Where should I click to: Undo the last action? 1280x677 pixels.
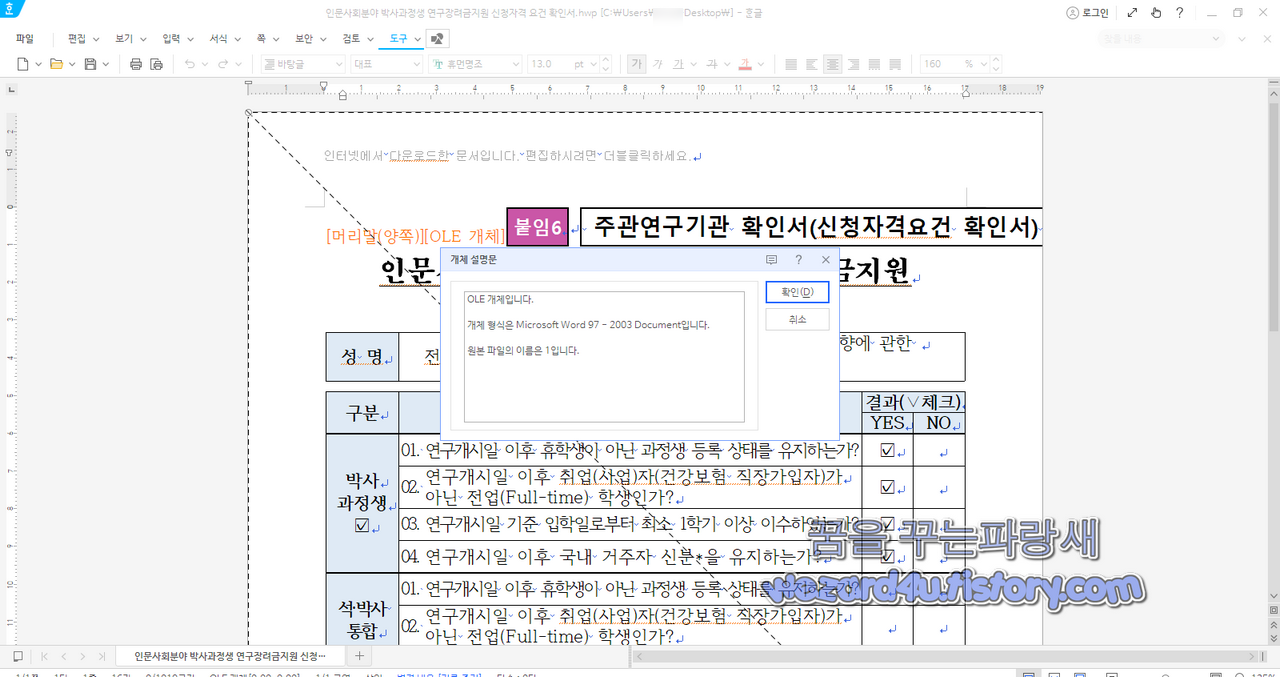click(x=190, y=63)
